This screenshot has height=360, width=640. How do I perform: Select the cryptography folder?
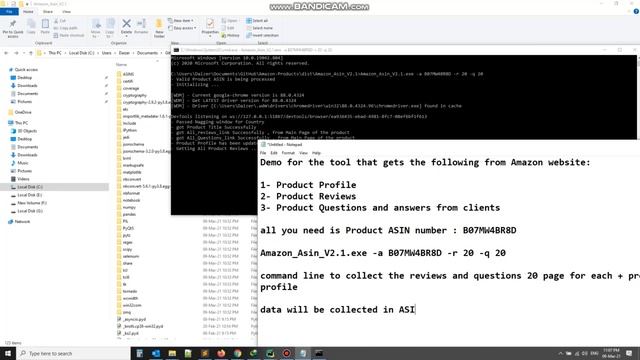pos(134,95)
